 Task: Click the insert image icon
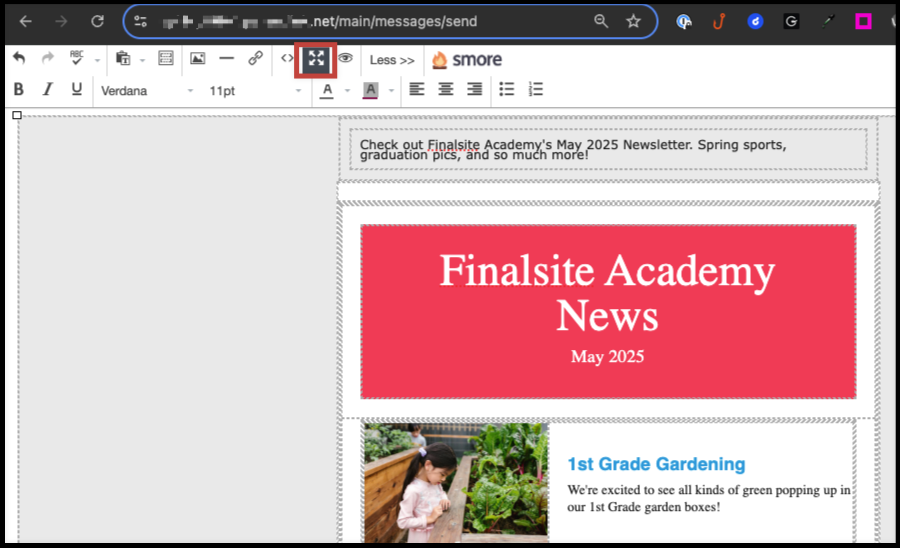click(198, 59)
